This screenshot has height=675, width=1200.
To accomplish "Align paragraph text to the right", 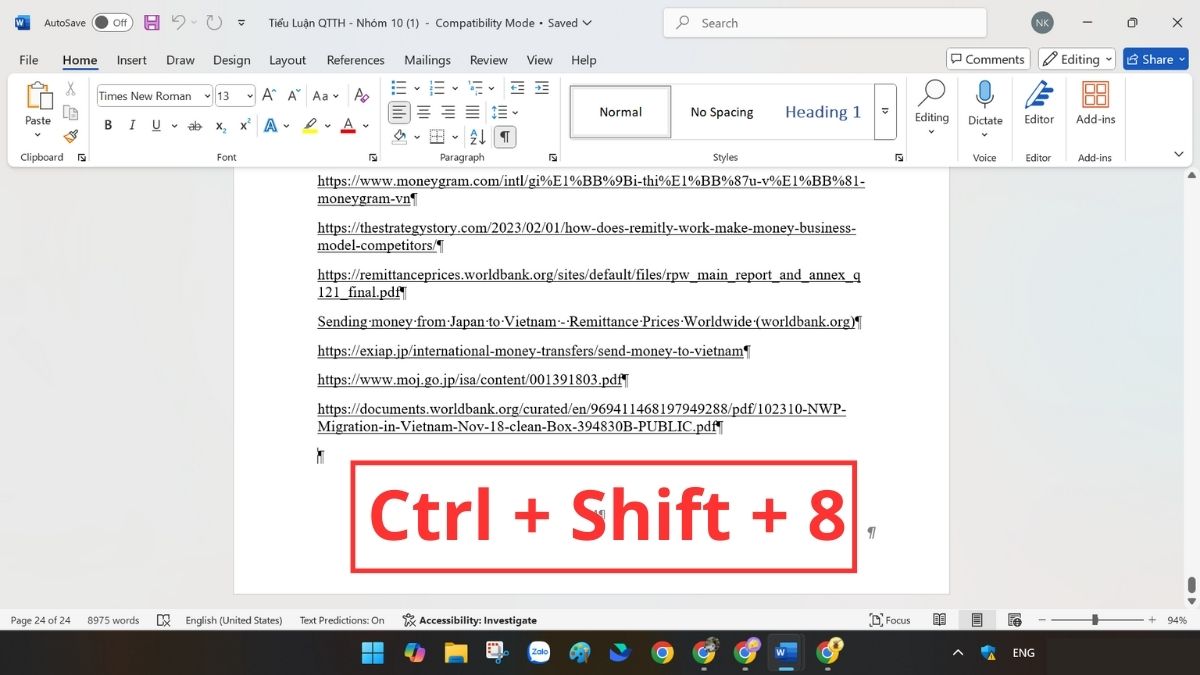I will 448,112.
